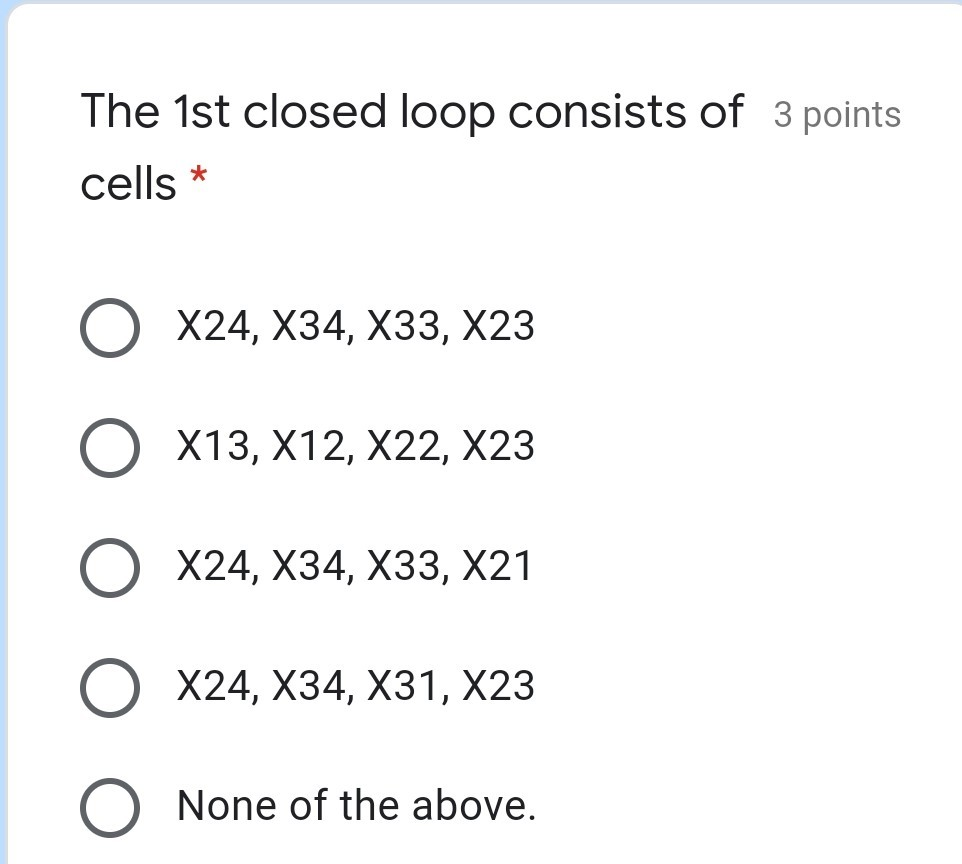Activate the third radio circle

tap(110, 566)
